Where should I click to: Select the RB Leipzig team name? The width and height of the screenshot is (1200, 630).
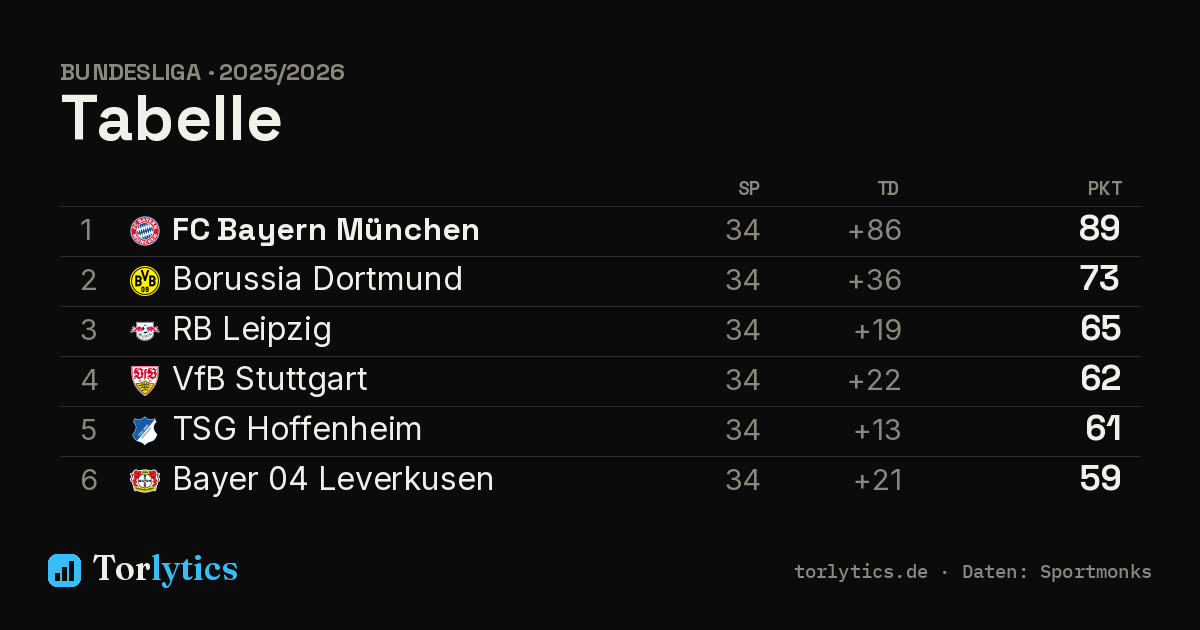(252, 329)
